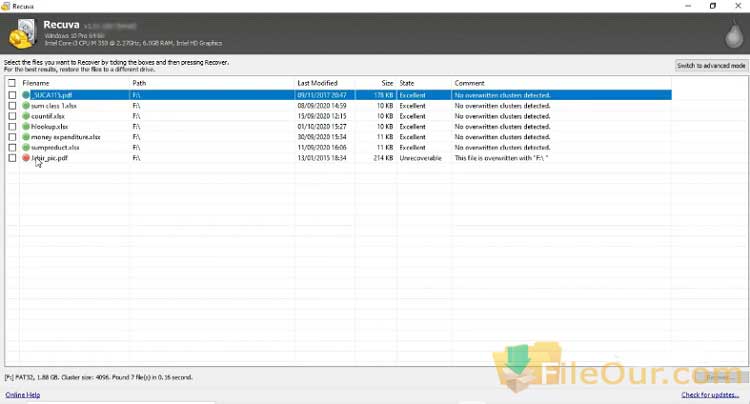This screenshot has width=750, height=404.
Task: Tick the checkbox for countif.xlsx
Action: point(12,116)
